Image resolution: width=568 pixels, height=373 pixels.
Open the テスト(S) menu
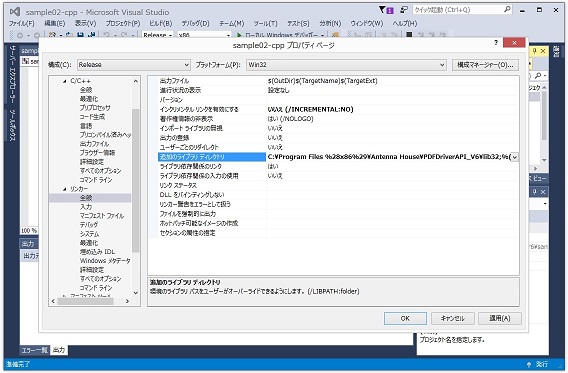[298, 23]
